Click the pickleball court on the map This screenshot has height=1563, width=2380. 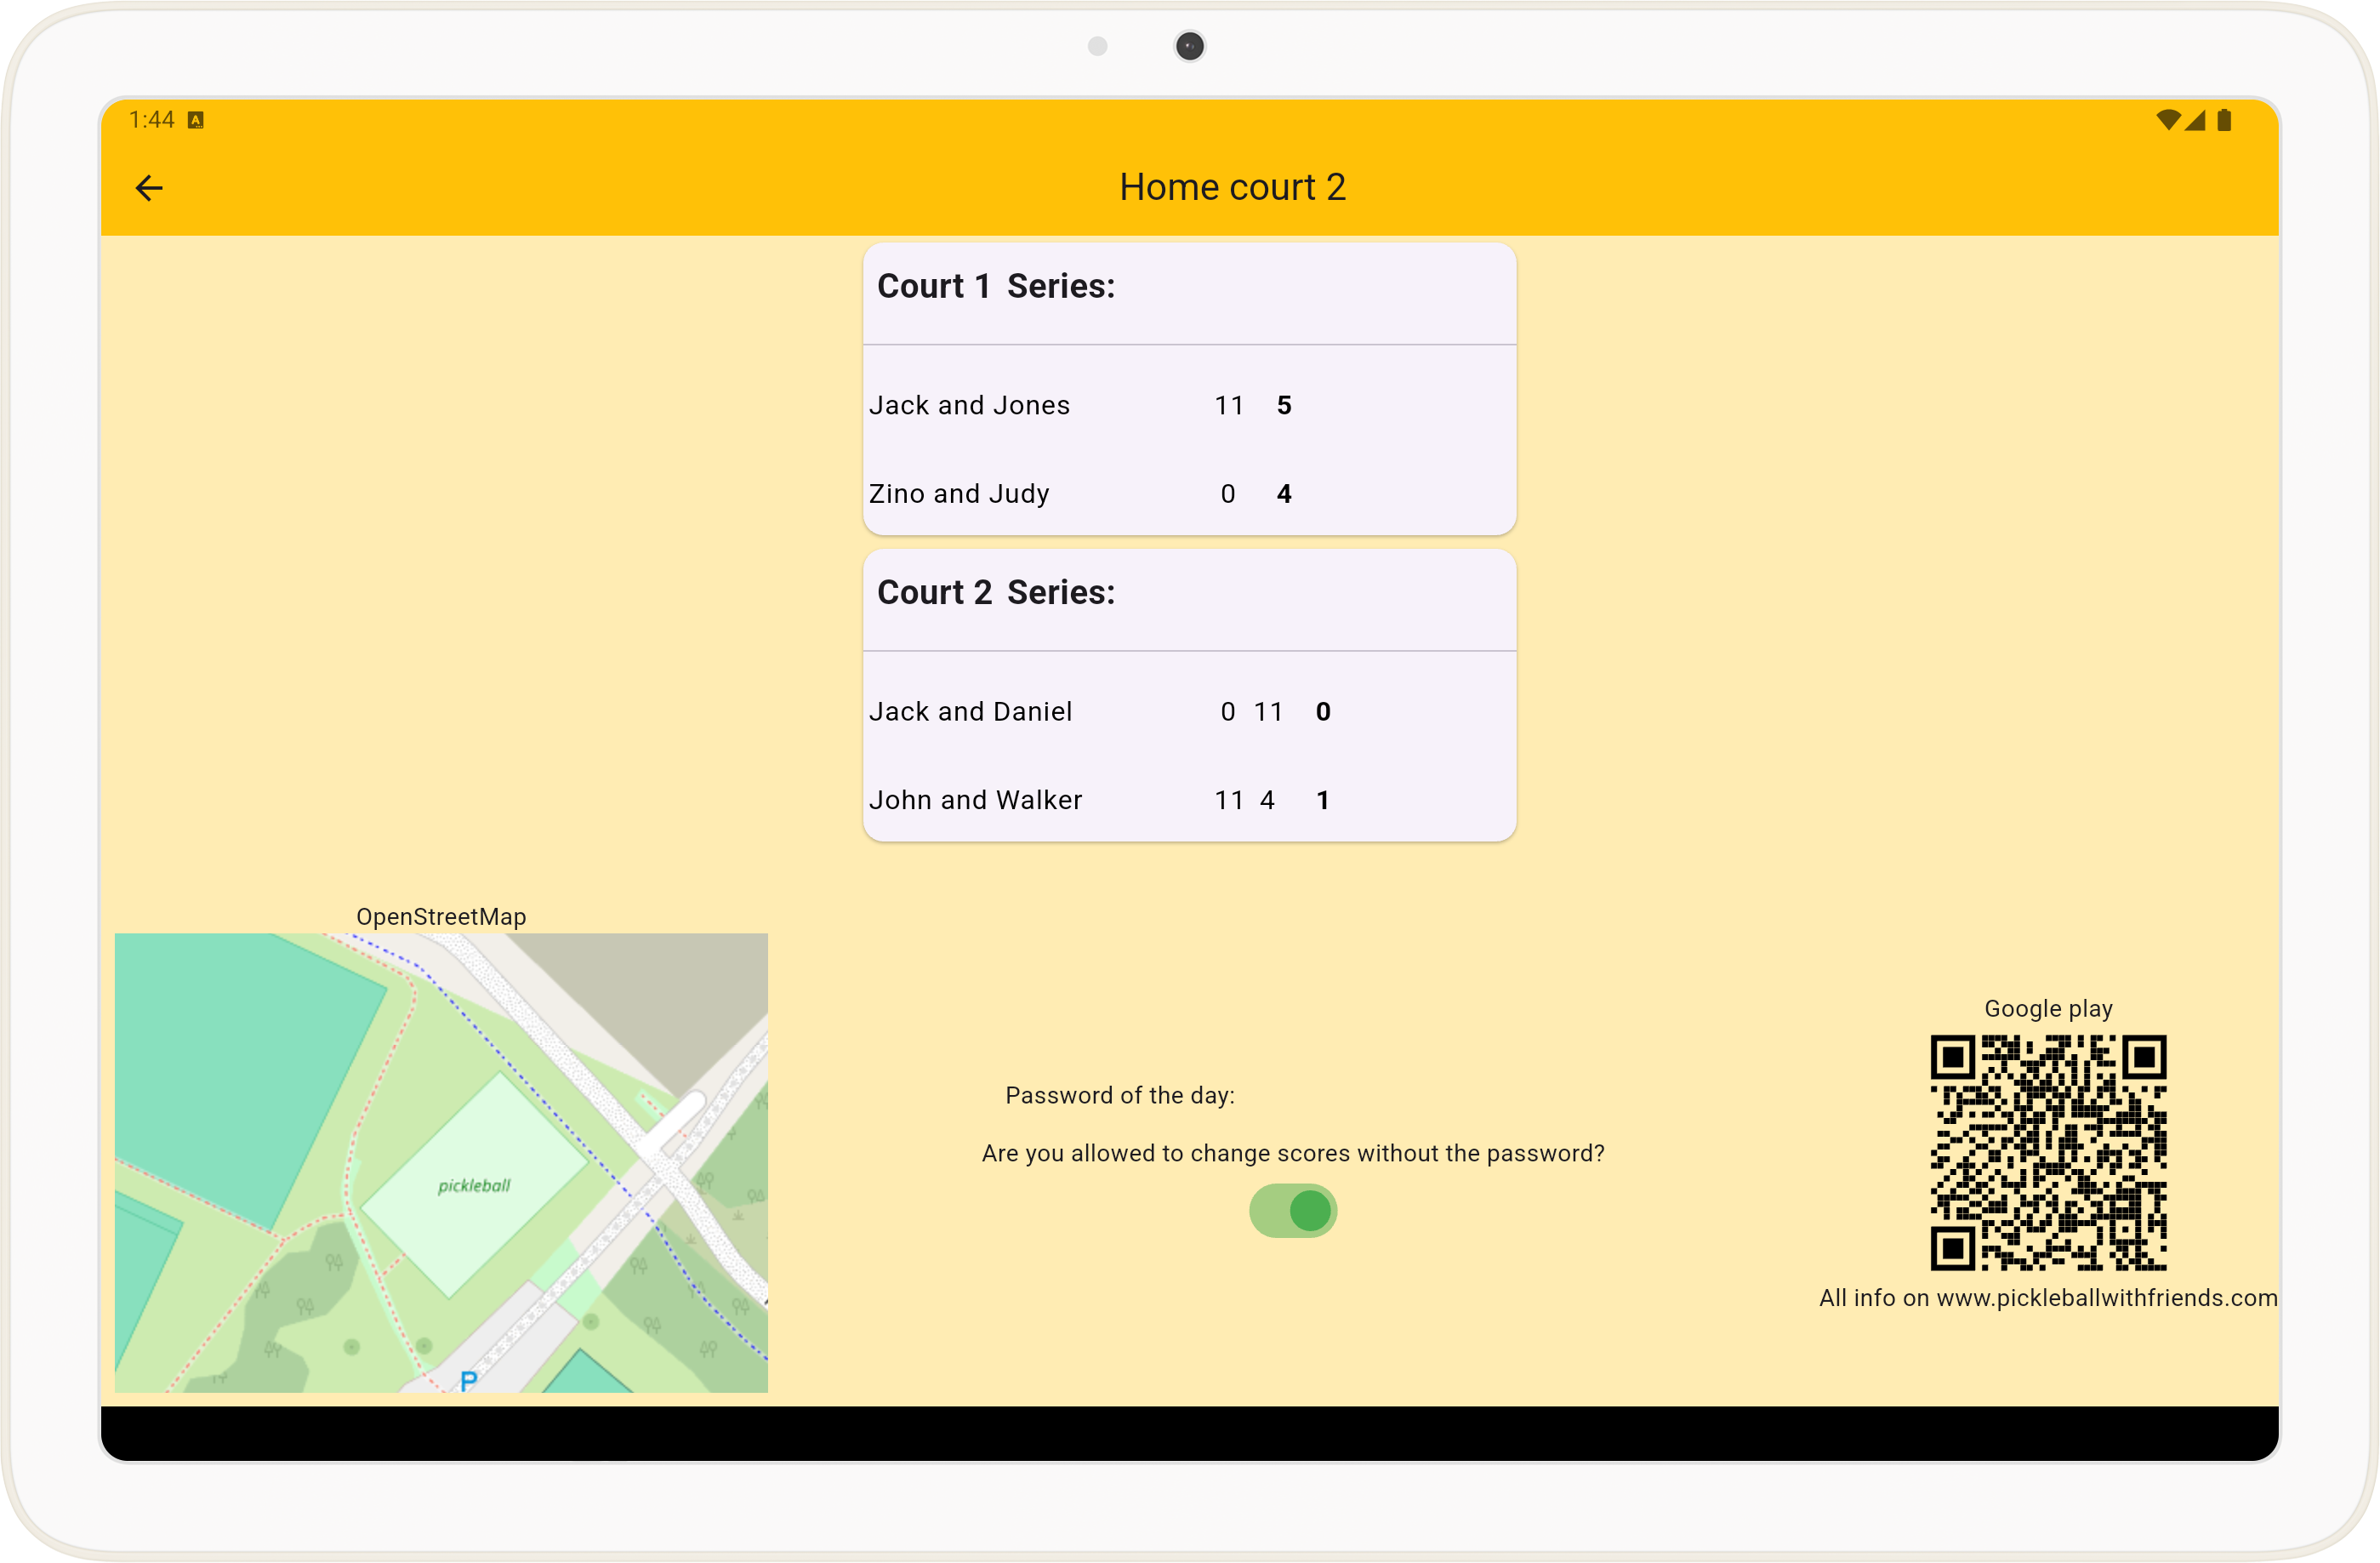tap(473, 1185)
